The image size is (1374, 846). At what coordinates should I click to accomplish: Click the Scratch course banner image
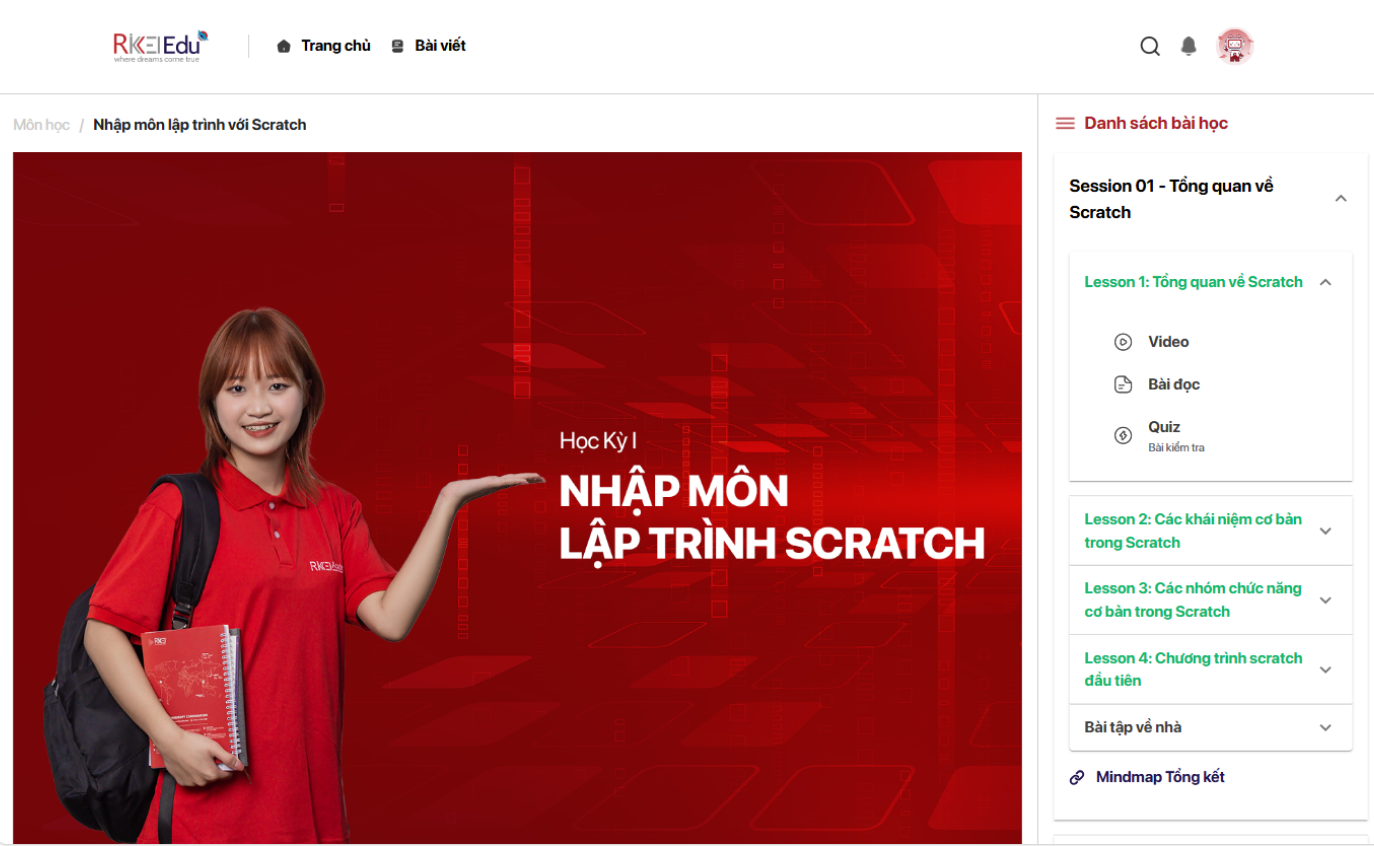517,497
